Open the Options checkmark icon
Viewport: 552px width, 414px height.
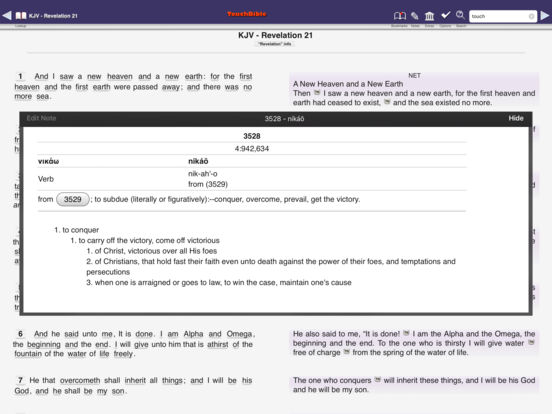446,15
